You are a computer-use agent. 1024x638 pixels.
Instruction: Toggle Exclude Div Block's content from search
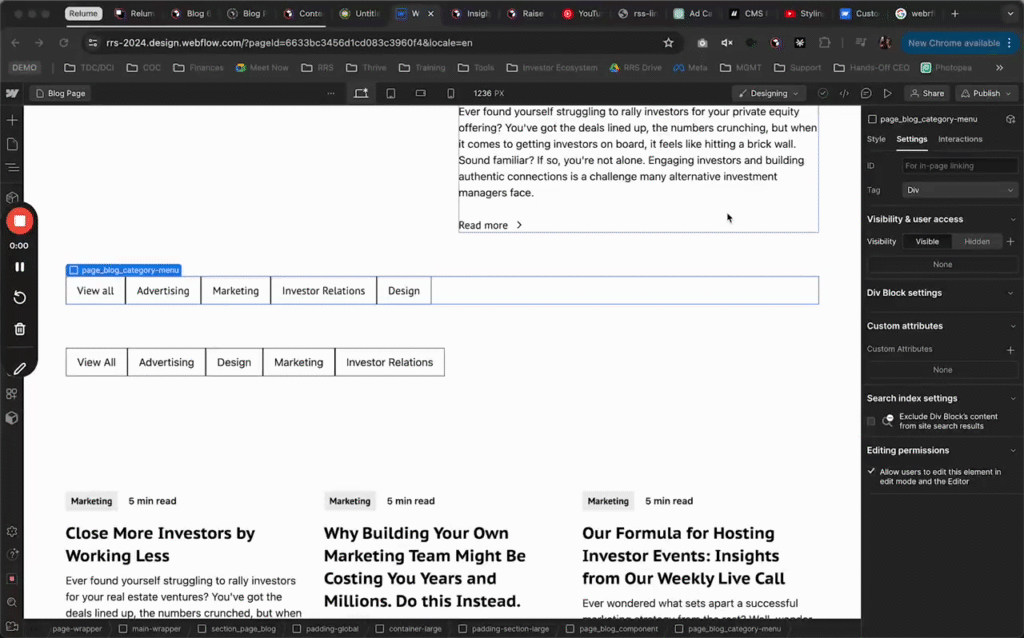(x=871, y=421)
